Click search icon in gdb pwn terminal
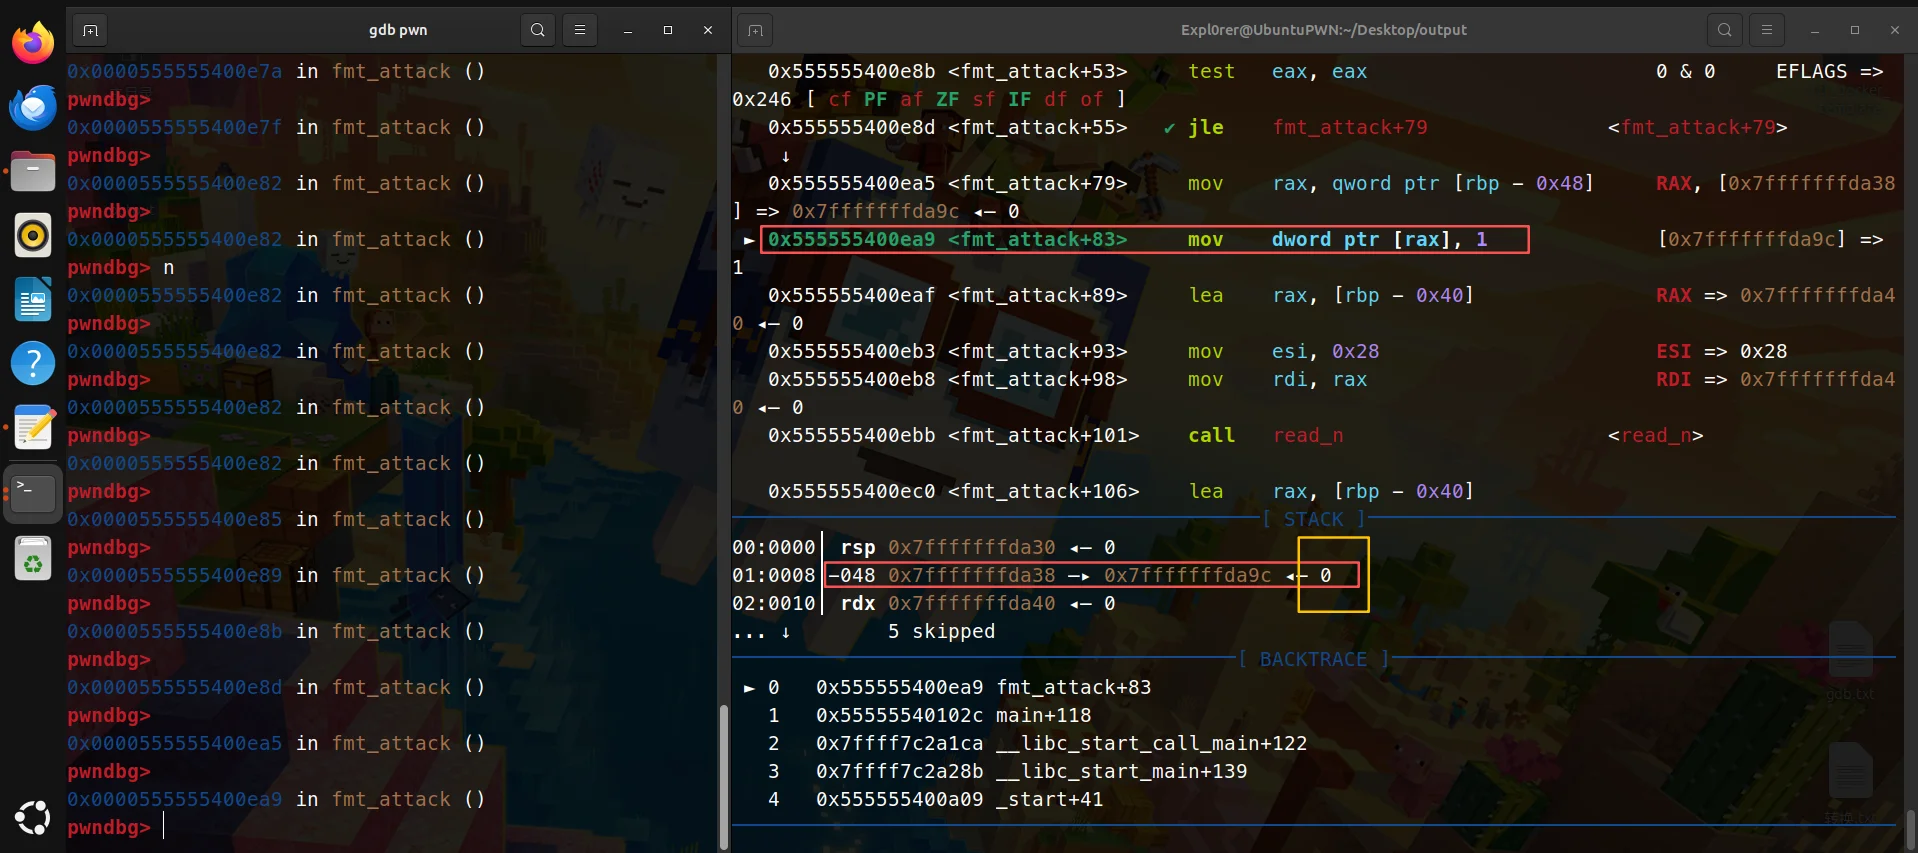 click(x=538, y=30)
